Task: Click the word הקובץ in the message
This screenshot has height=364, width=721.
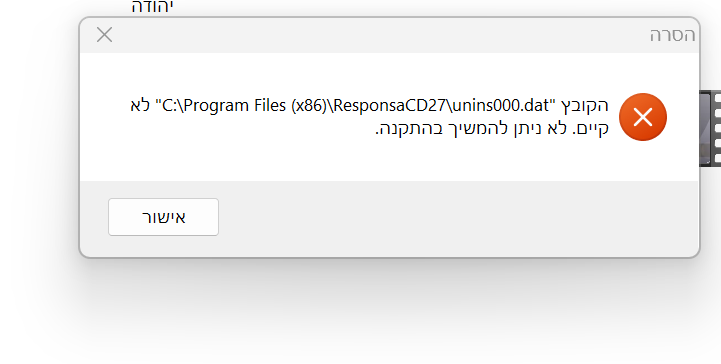Action: (583, 106)
